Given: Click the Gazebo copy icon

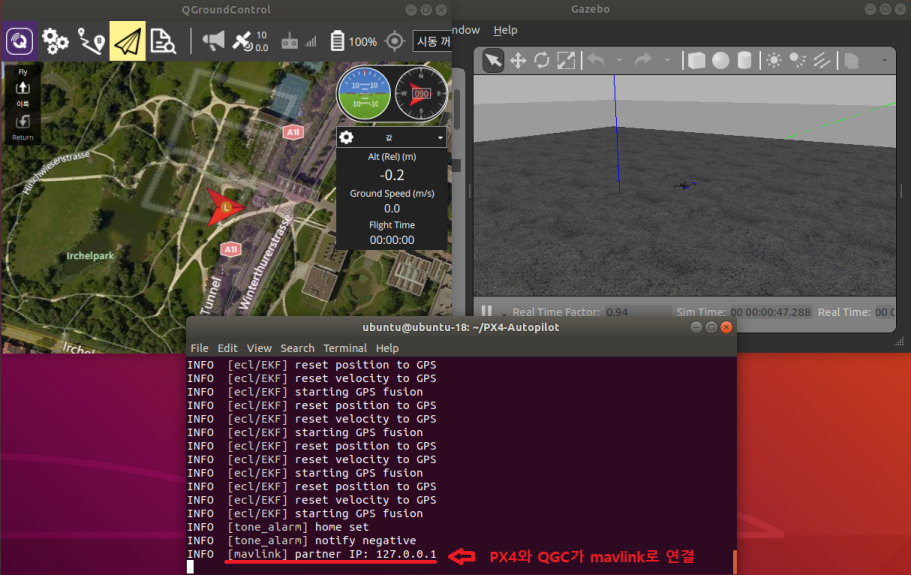Looking at the screenshot, I should coord(852,60).
